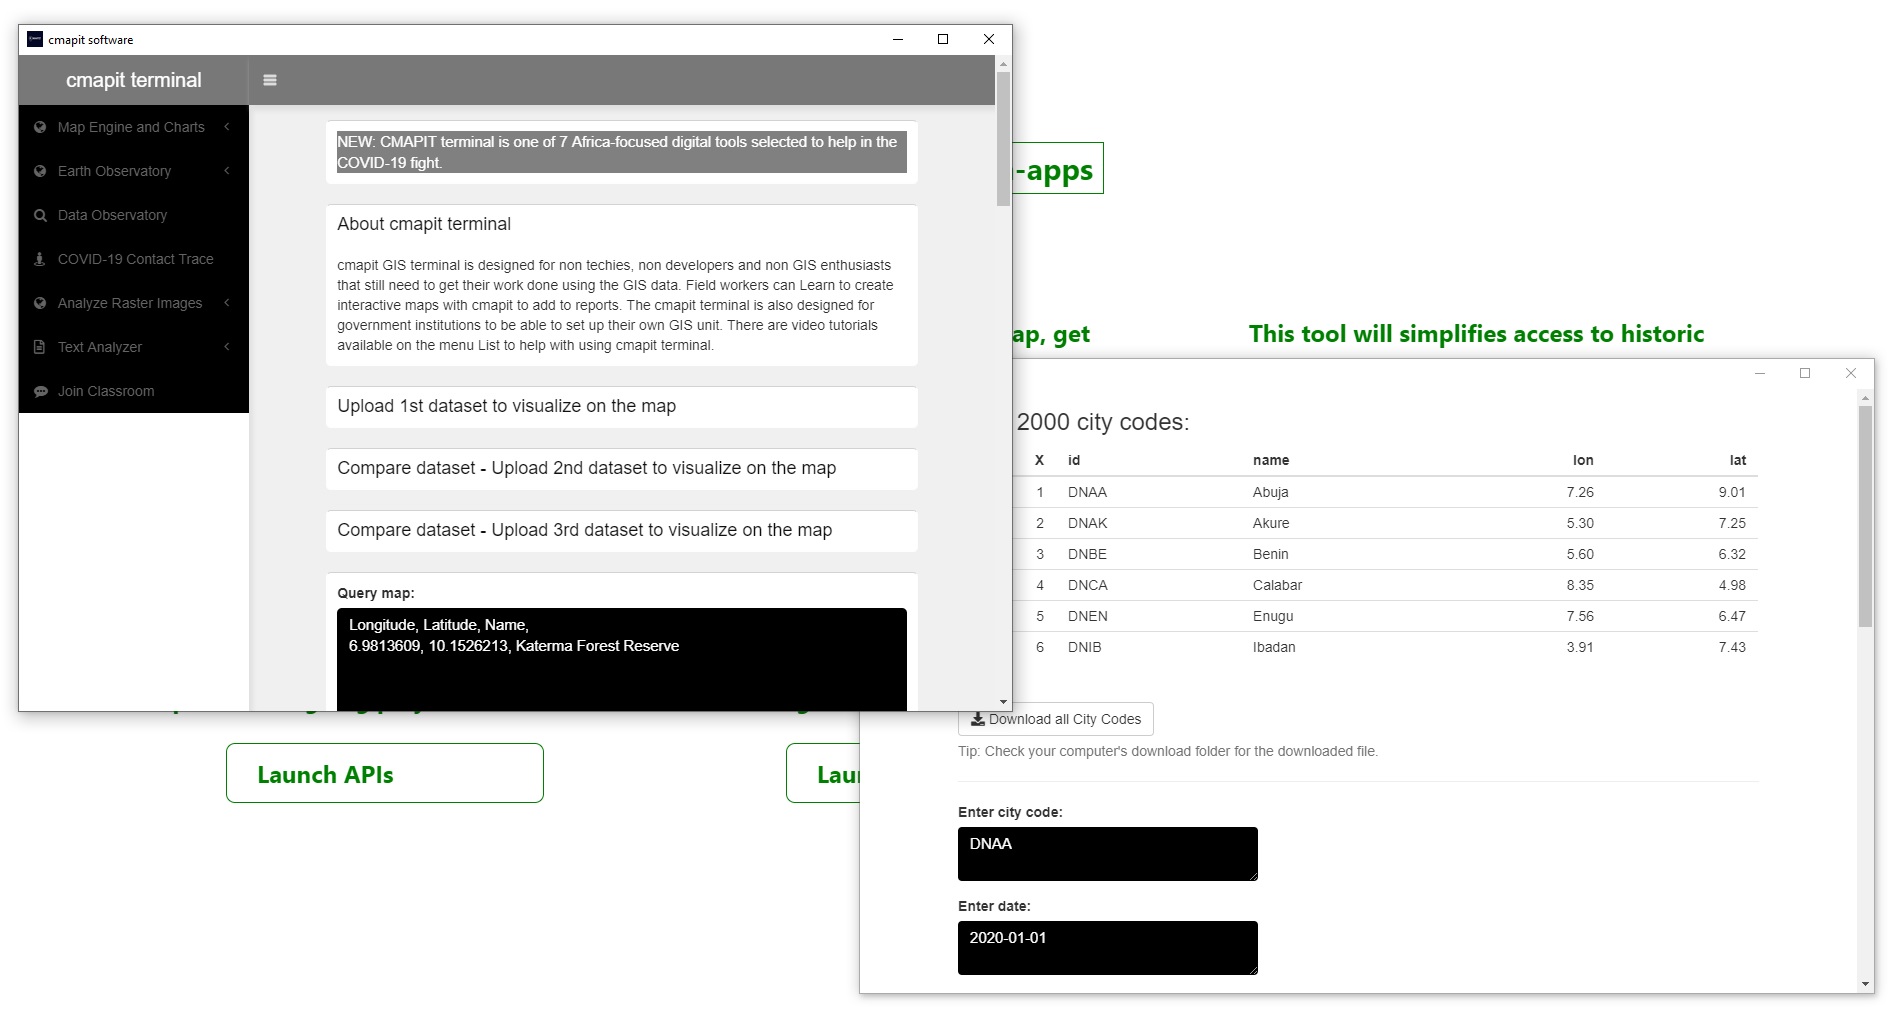Image resolution: width=1901 pixels, height=1009 pixels.
Task: Click scroll down arrow in city codes window
Action: click(1865, 984)
